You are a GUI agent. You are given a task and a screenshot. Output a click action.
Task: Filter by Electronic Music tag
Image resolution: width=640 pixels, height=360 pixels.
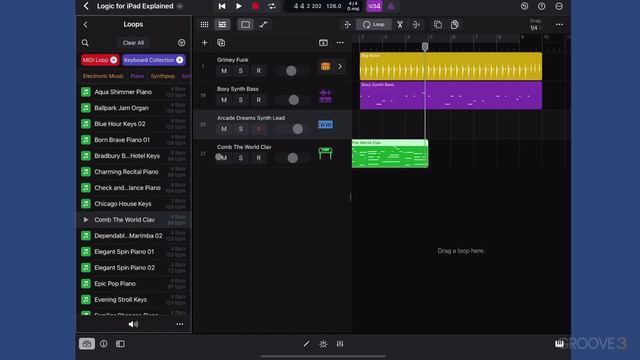103,76
